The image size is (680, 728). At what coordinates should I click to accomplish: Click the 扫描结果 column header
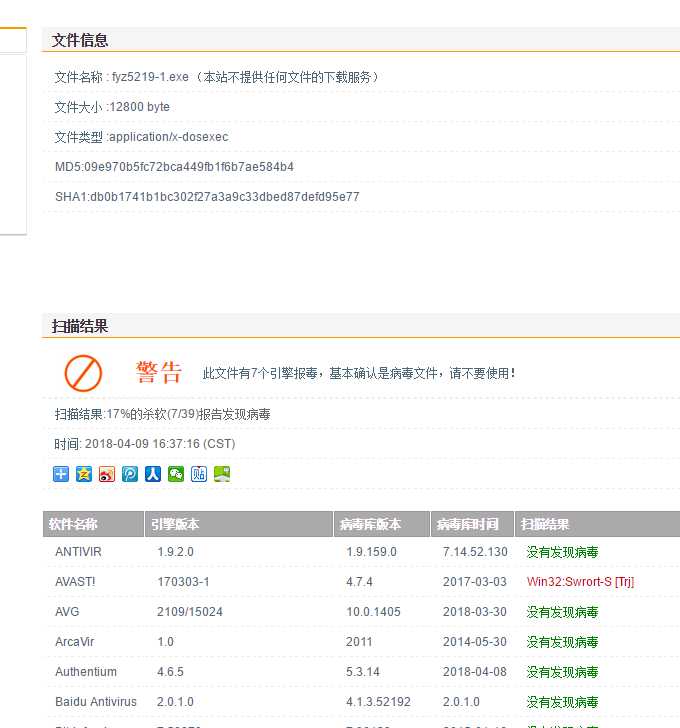597,524
